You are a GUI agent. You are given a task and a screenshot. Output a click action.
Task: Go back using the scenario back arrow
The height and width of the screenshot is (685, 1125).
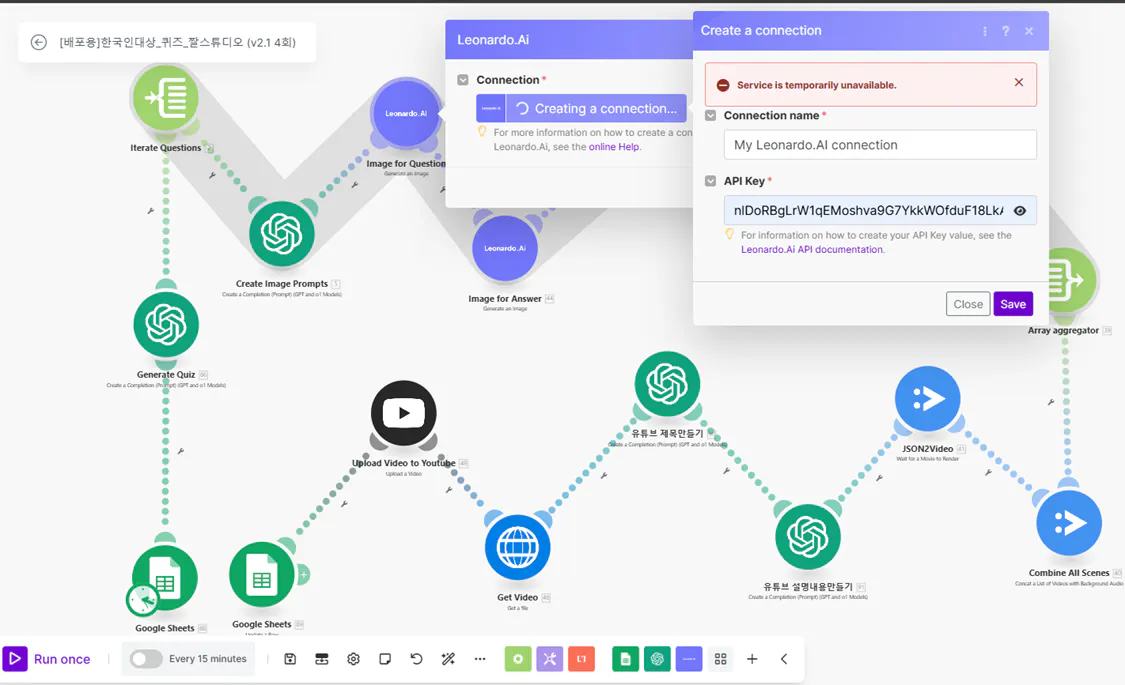pos(39,42)
